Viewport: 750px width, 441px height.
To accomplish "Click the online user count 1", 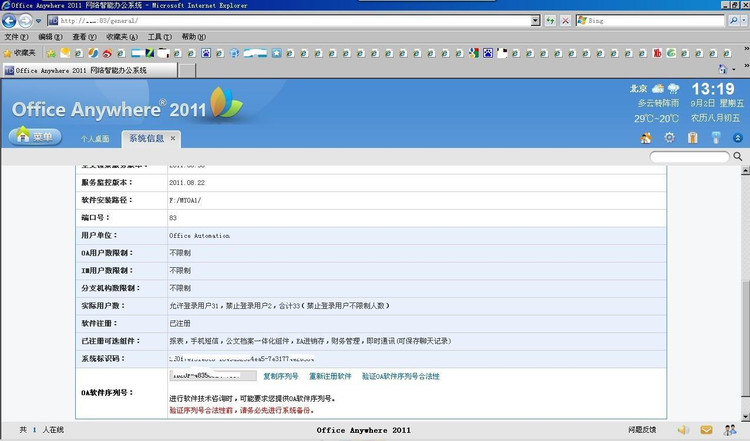I will coord(34,430).
